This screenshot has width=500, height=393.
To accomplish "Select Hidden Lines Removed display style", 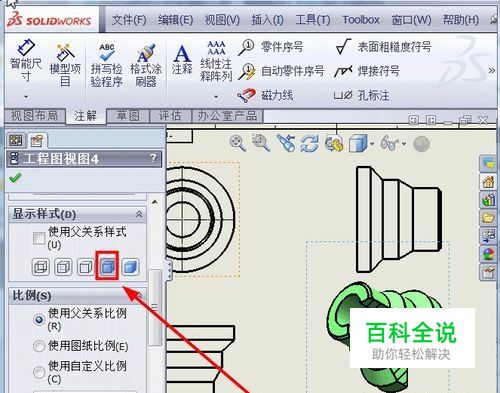I will pyautogui.click(x=86, y=267).
